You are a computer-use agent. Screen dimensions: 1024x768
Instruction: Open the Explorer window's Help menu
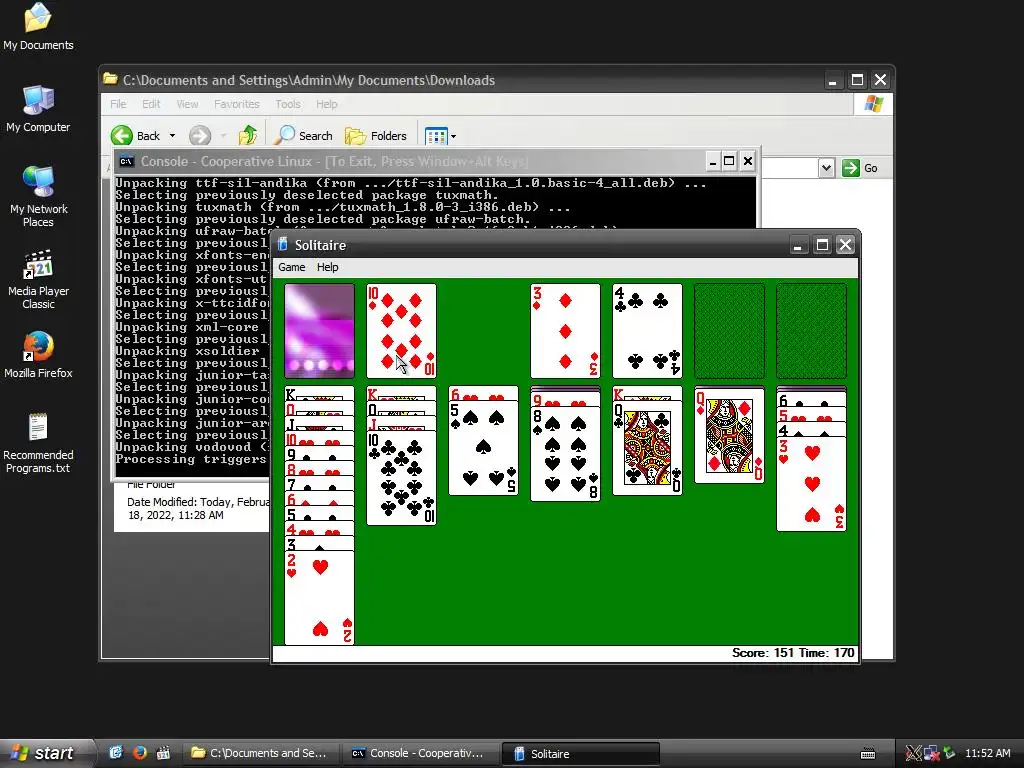(327, 104)
